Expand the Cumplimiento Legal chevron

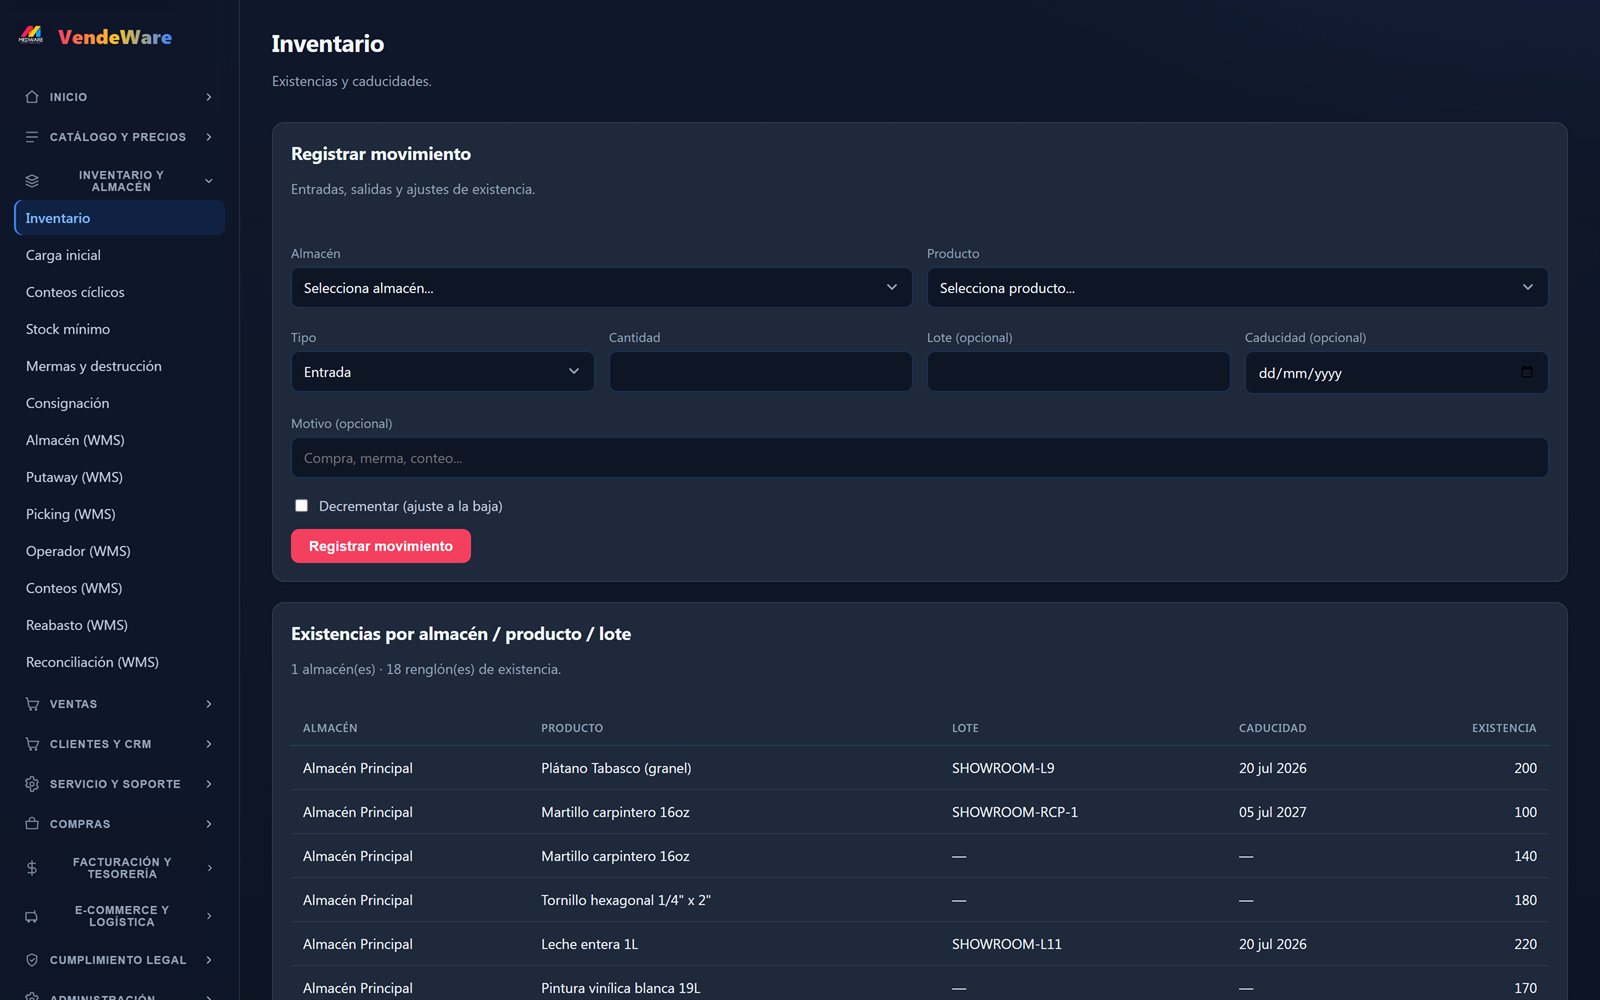[209, 960]
